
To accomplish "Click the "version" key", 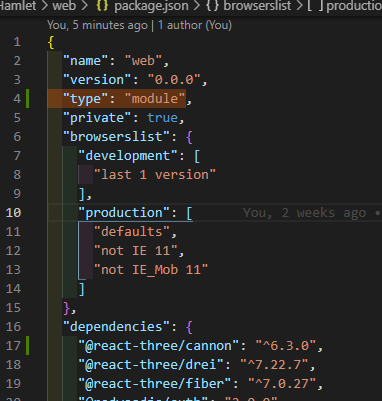I will click(97, 80).
